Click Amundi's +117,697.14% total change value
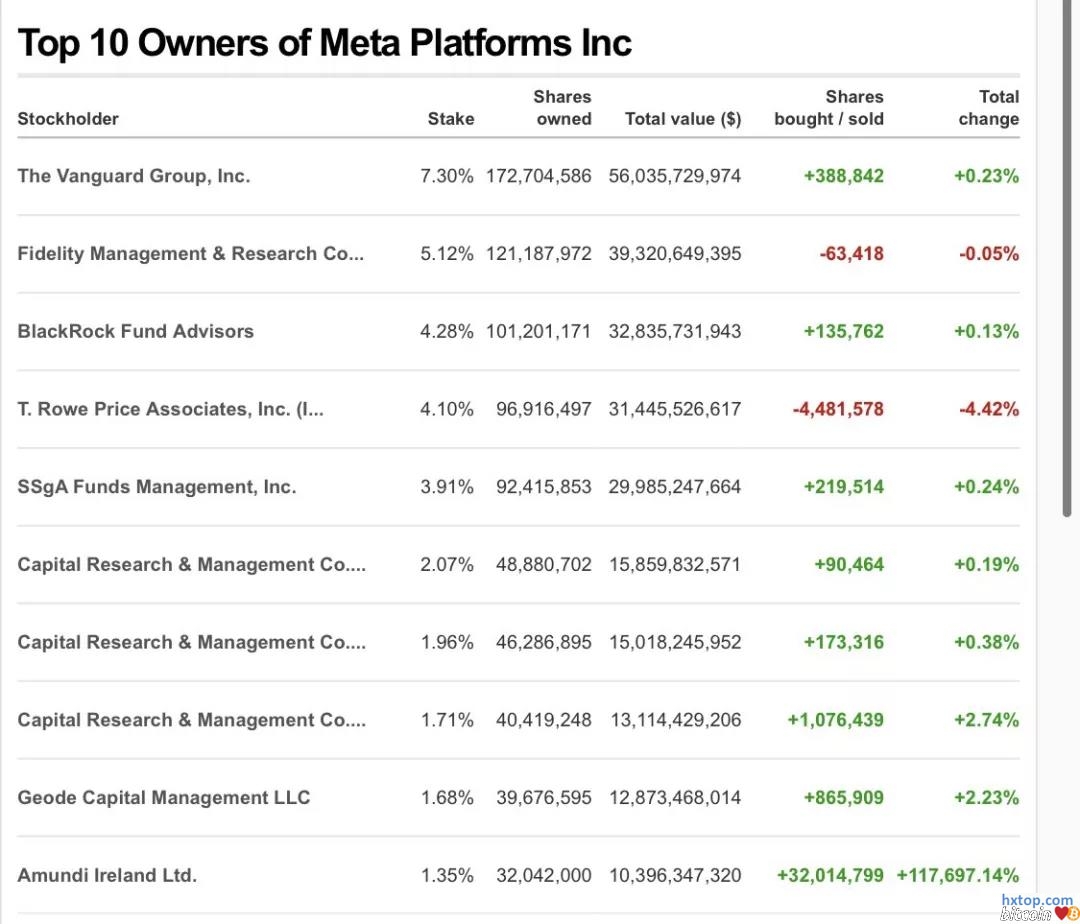 coord(958,876)
